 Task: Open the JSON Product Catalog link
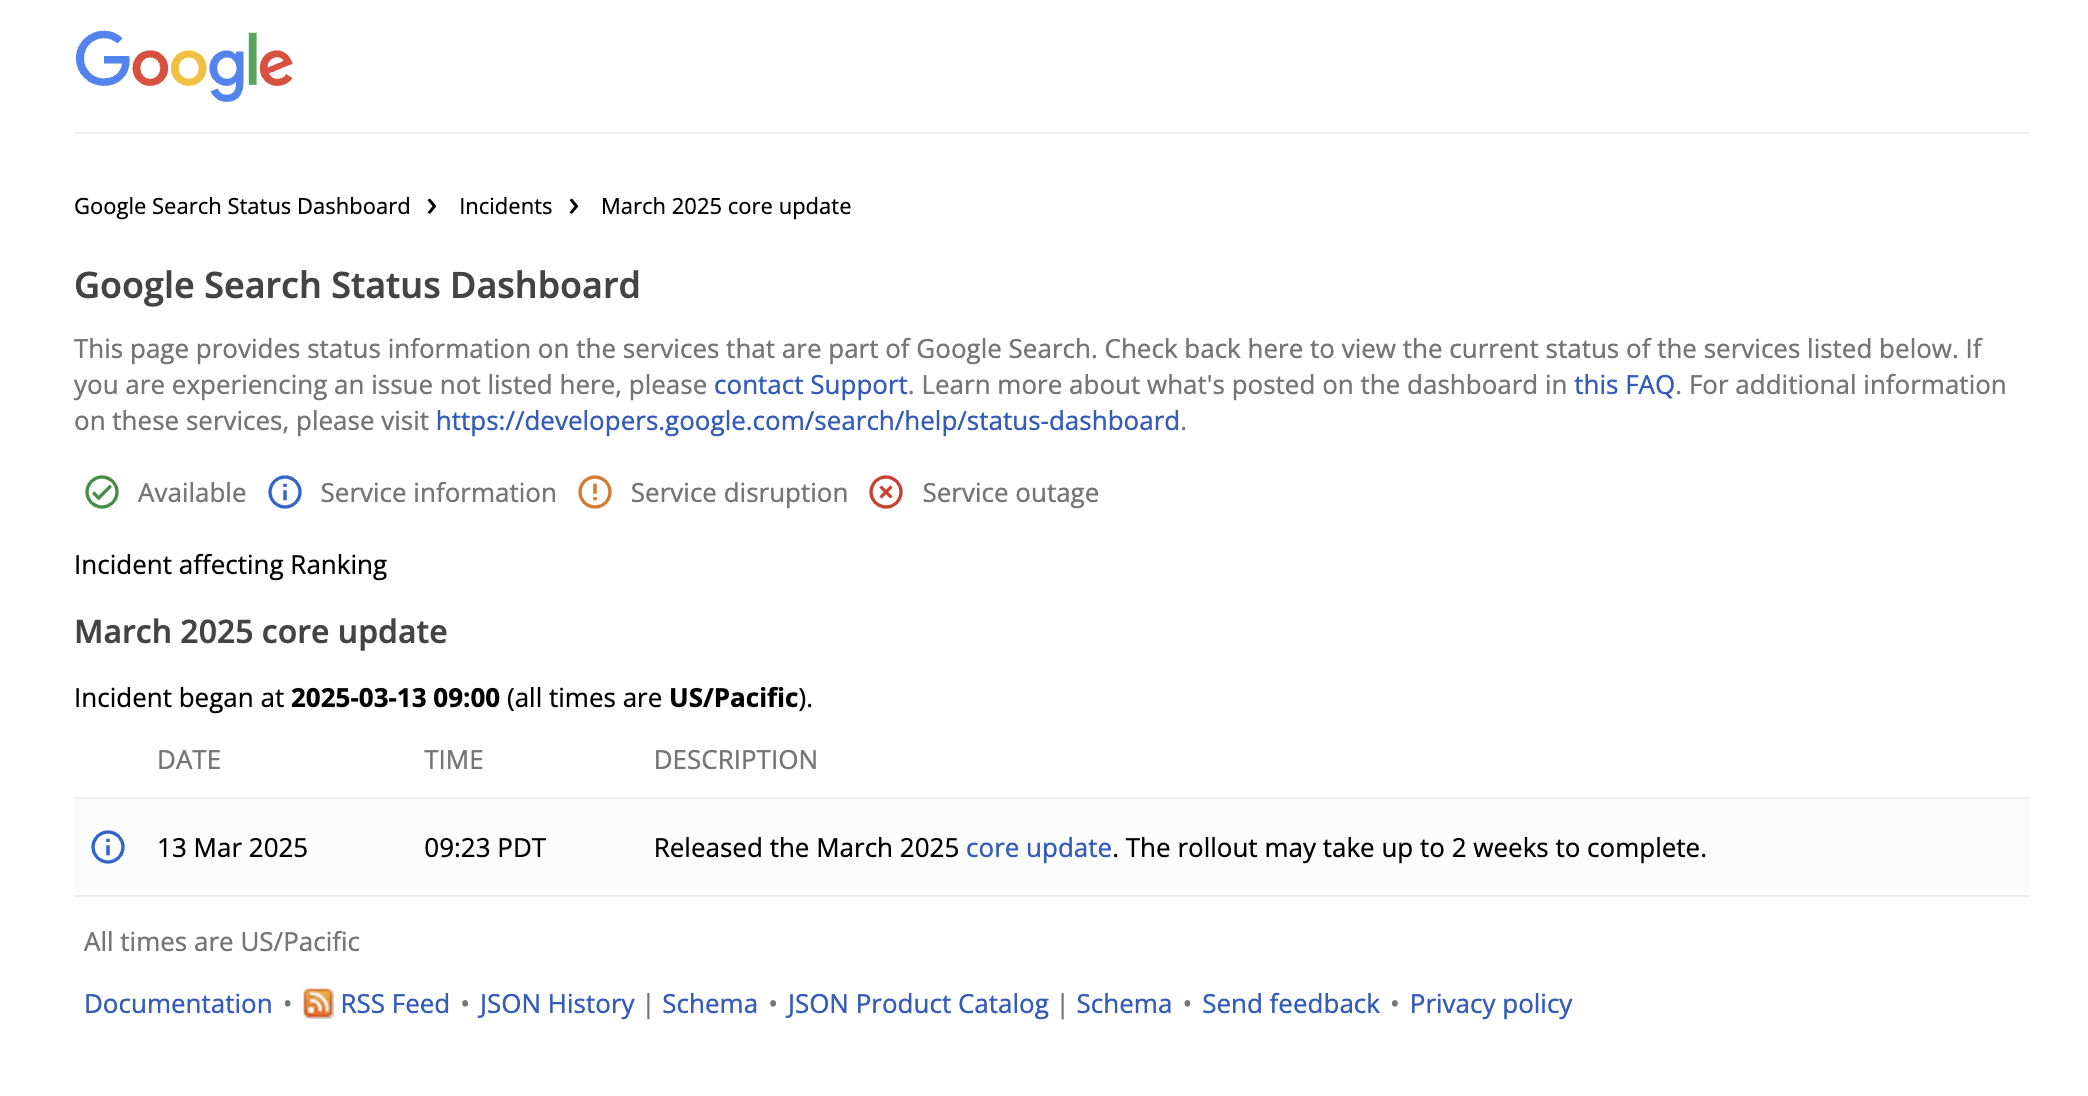[917, 1004]
